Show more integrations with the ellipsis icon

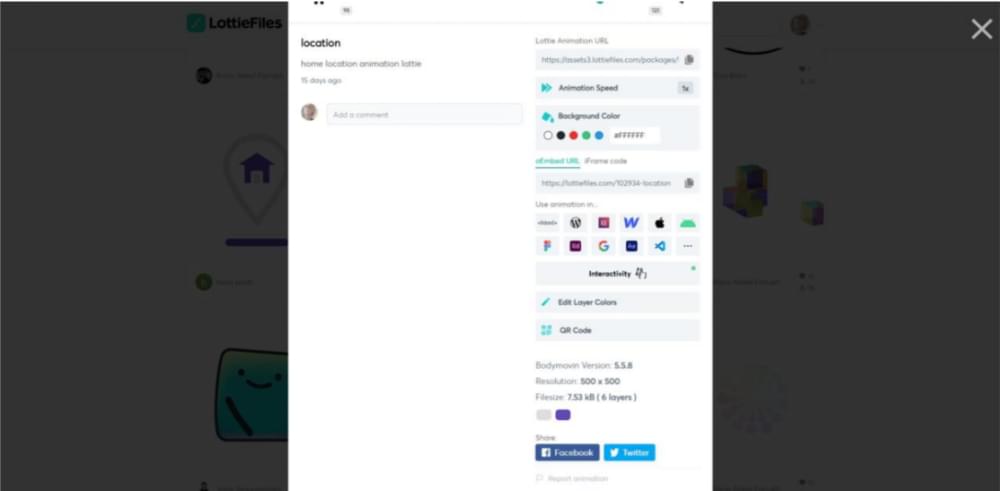[688, 246]
